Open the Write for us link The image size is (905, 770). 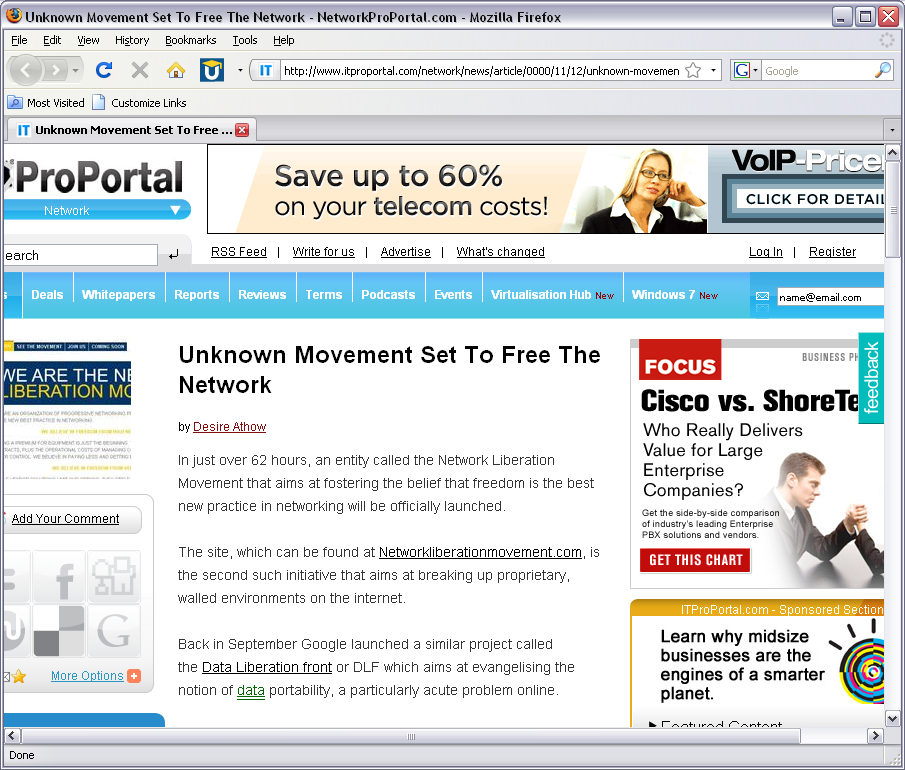[323, 251]
